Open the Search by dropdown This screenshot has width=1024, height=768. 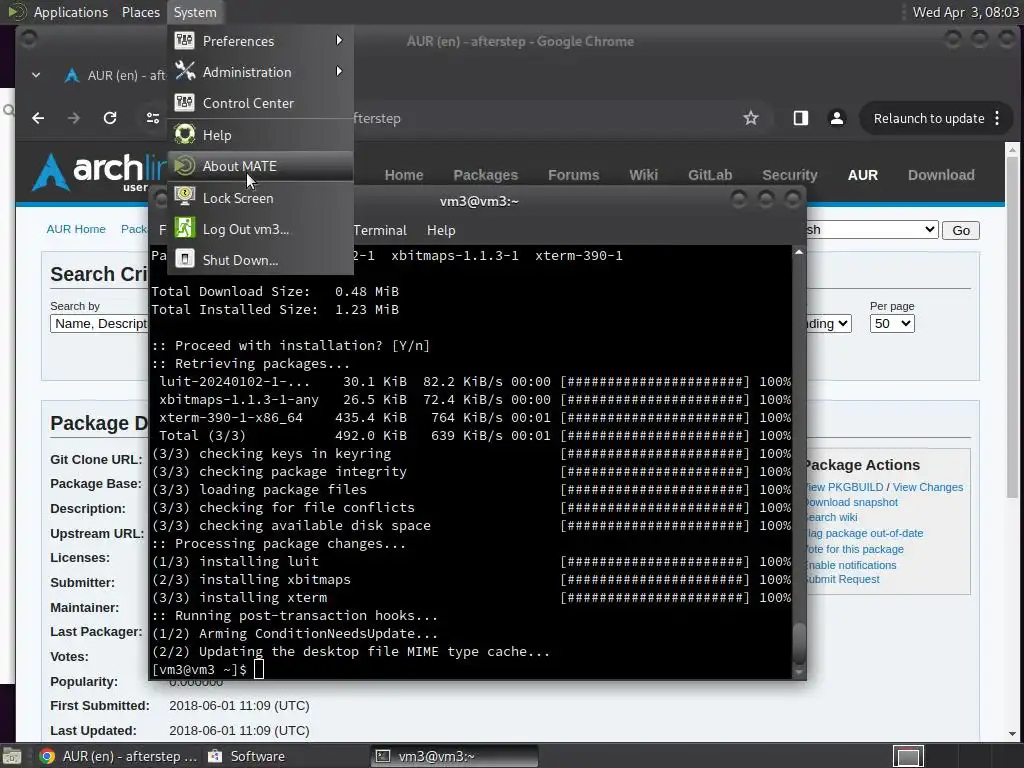[99, 323]
